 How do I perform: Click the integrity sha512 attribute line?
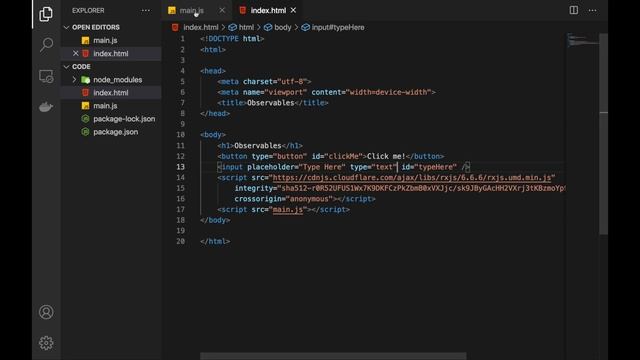tap(400, 188)
